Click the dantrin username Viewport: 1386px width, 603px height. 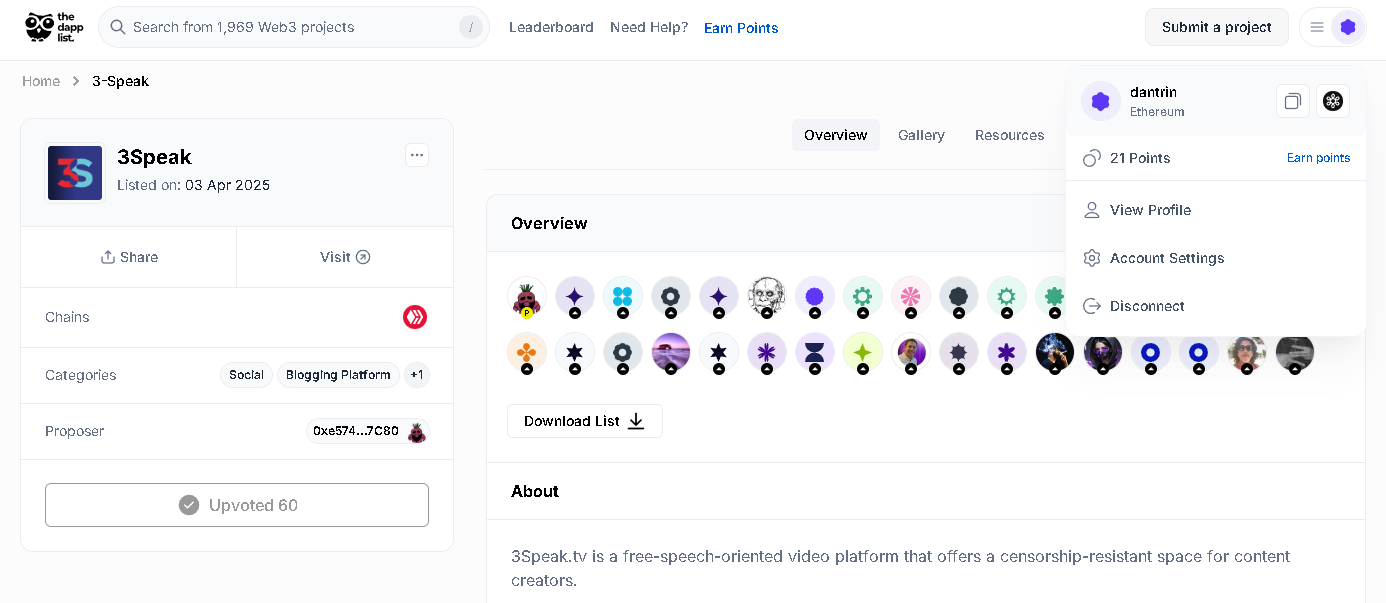click(1153, 92)
